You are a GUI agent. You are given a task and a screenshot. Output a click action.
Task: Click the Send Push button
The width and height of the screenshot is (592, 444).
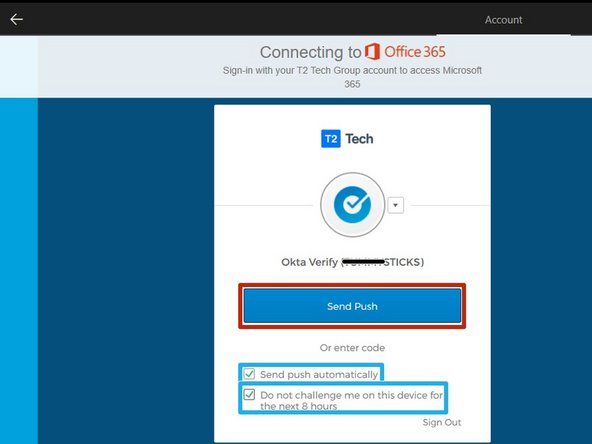click(x=352, y=306)
